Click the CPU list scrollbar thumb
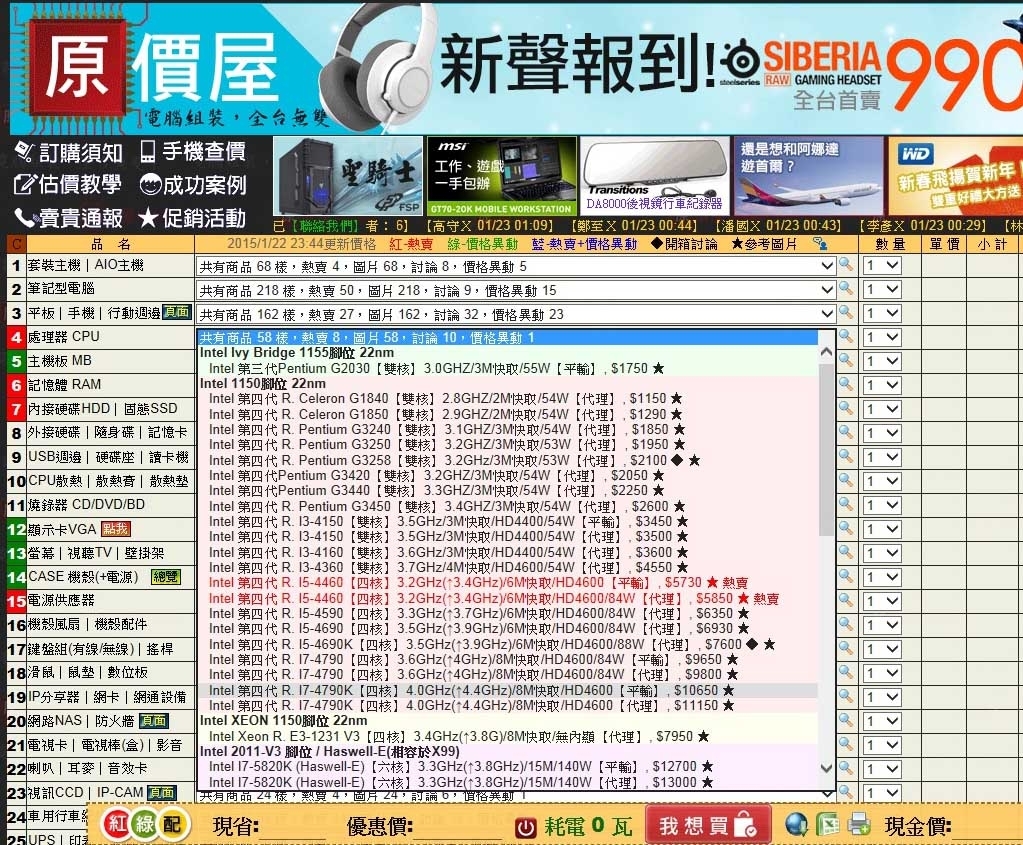 pos(826,450)
